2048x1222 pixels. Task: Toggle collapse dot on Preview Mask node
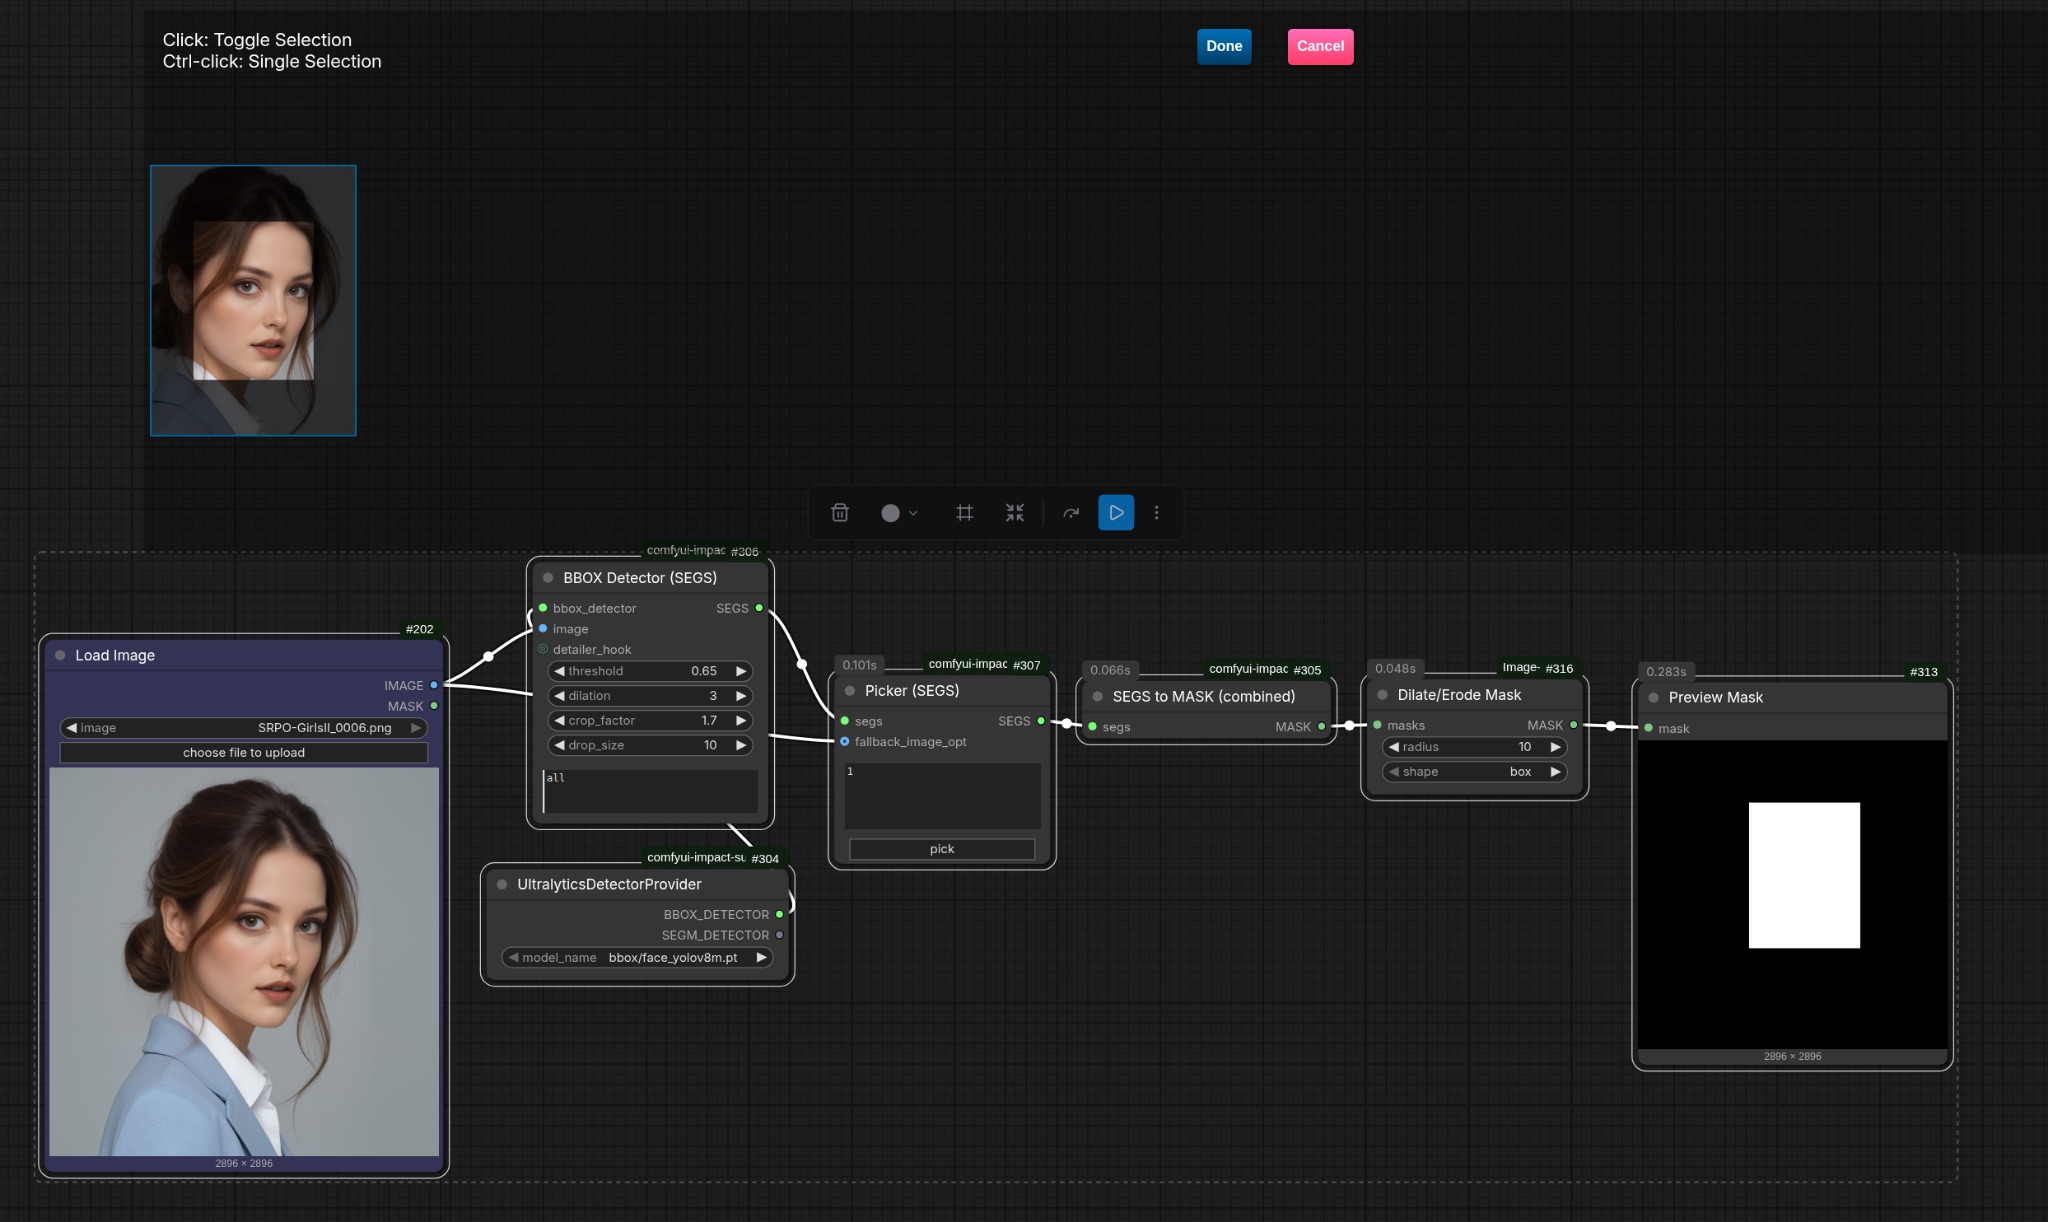click(1653, 697)
